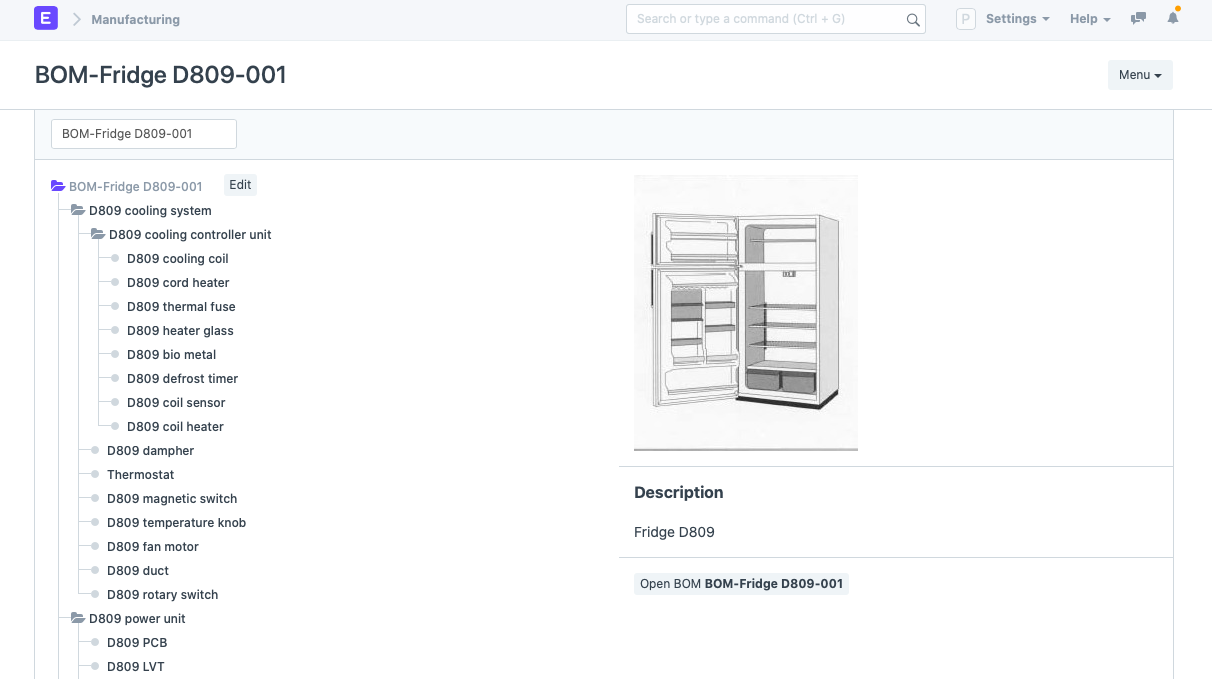Screen dimensions: 1212x679
Task: Click Open BOM BOM-Fridge D809-001 button
Action: coord(741,584)
